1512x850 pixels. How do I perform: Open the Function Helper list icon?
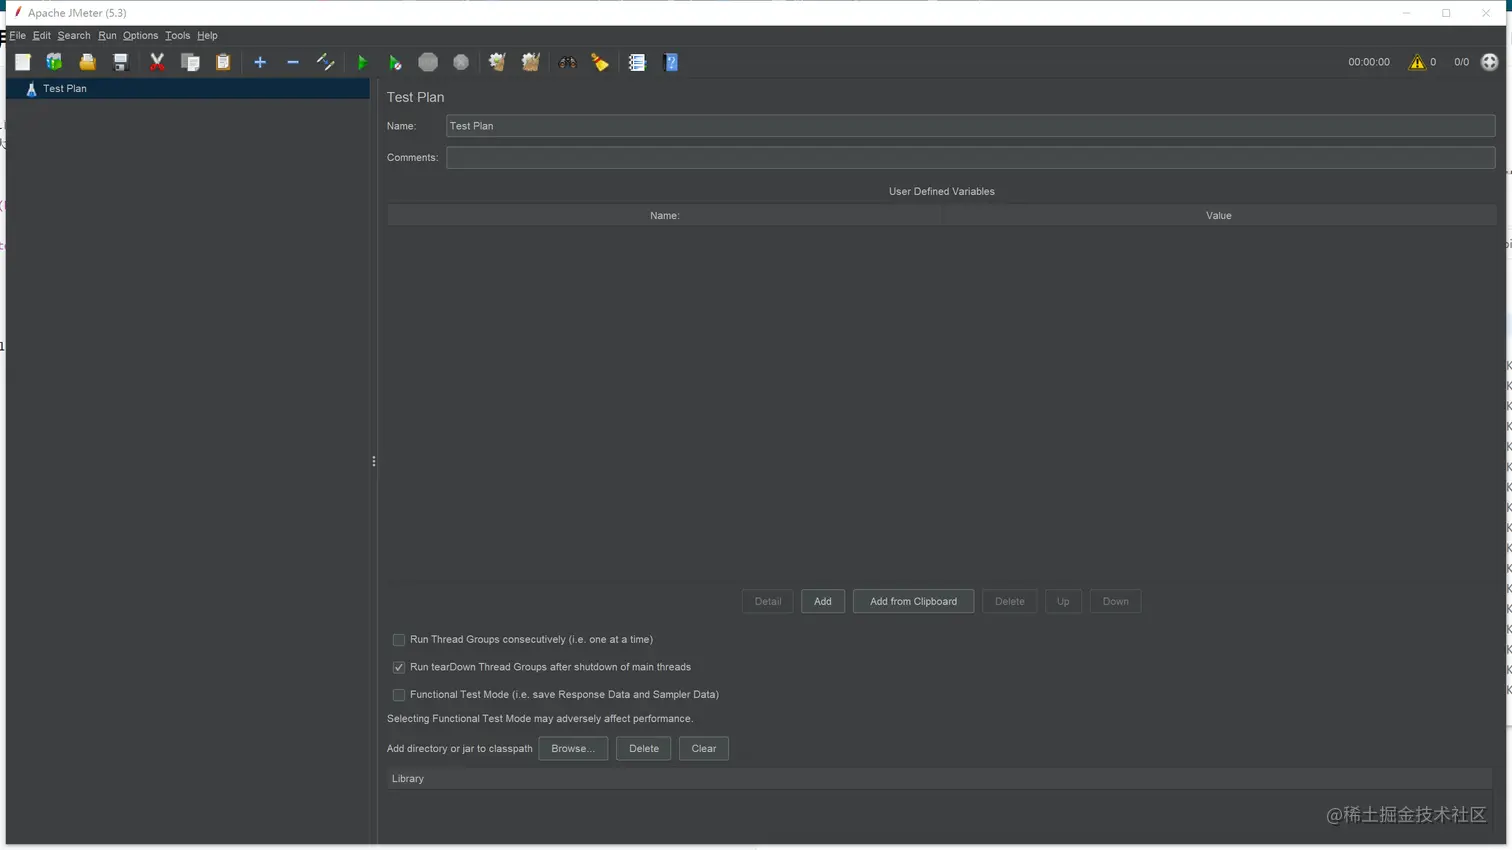tap(637, 62)
